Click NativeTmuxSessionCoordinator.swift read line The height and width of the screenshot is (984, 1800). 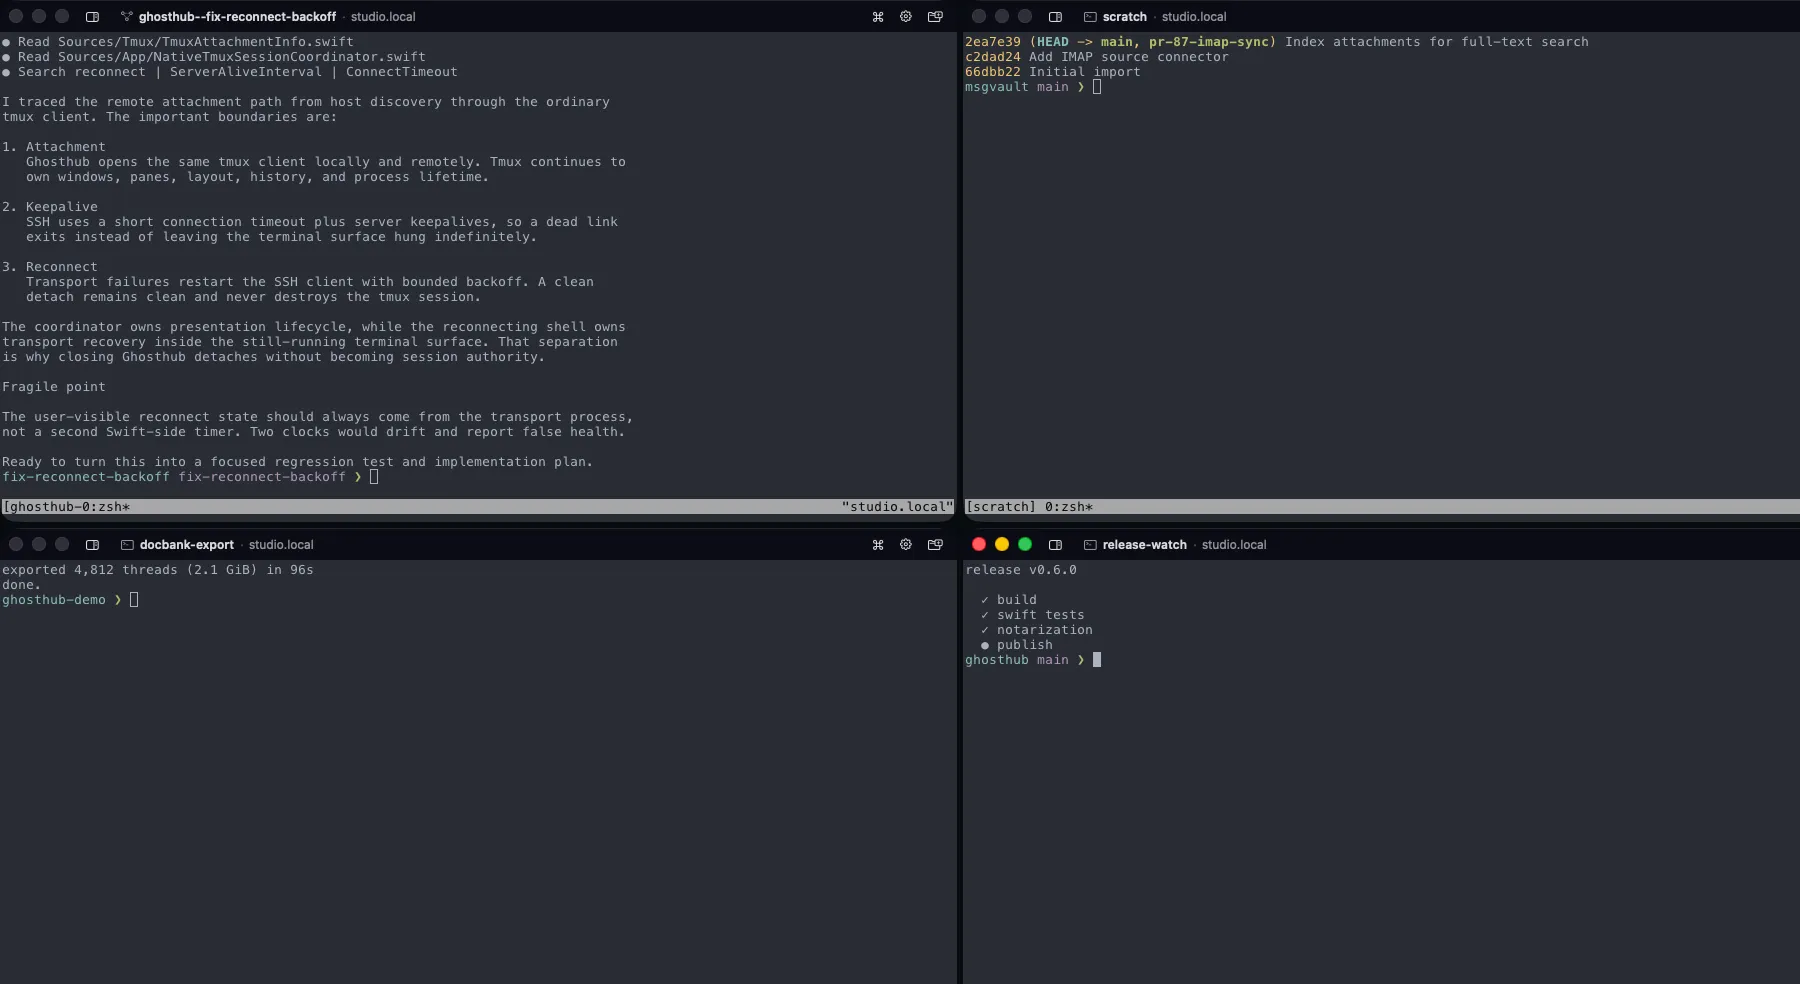pyautogui.click(x=214, y=57)
